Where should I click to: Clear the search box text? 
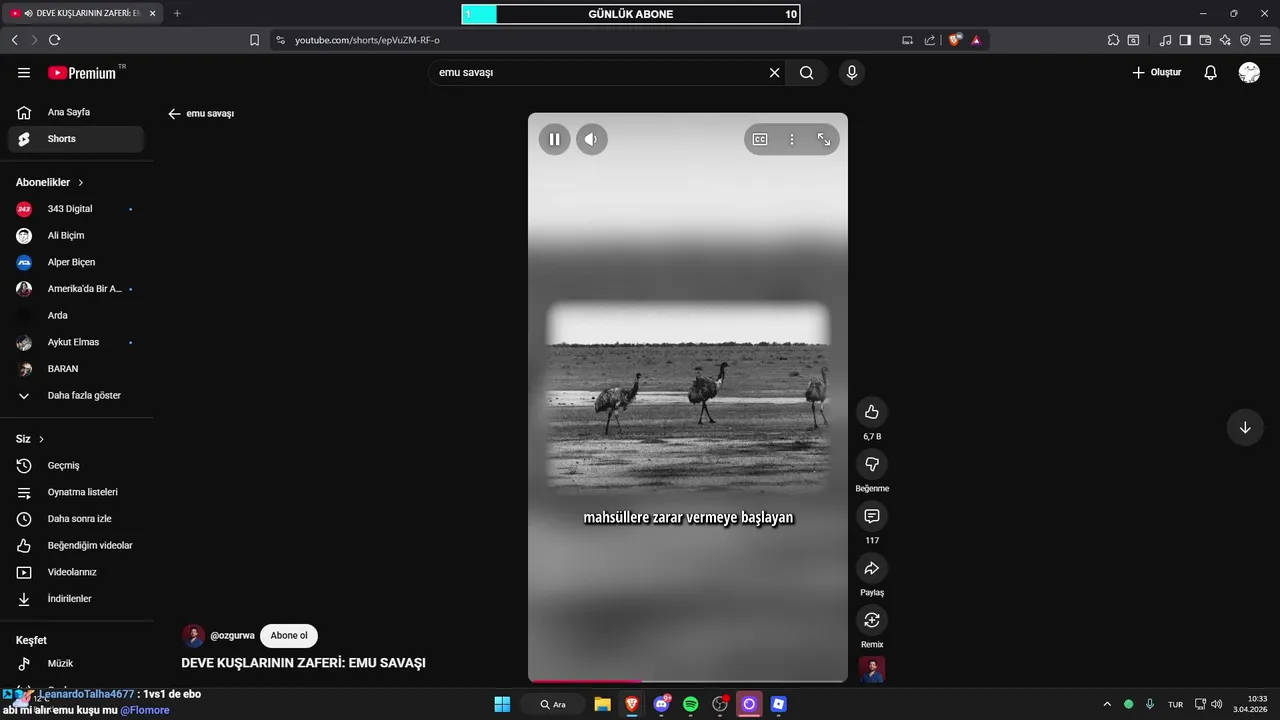pos(774,73)
